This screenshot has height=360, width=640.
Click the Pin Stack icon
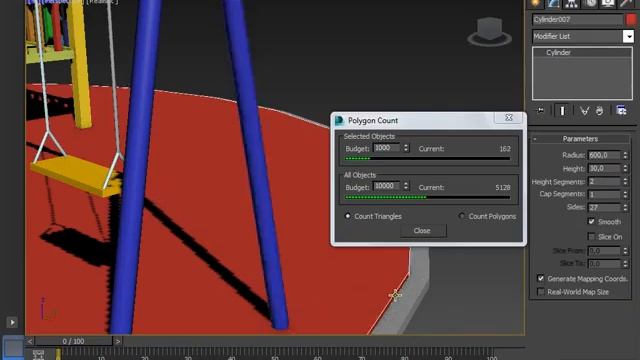(540, 111)
